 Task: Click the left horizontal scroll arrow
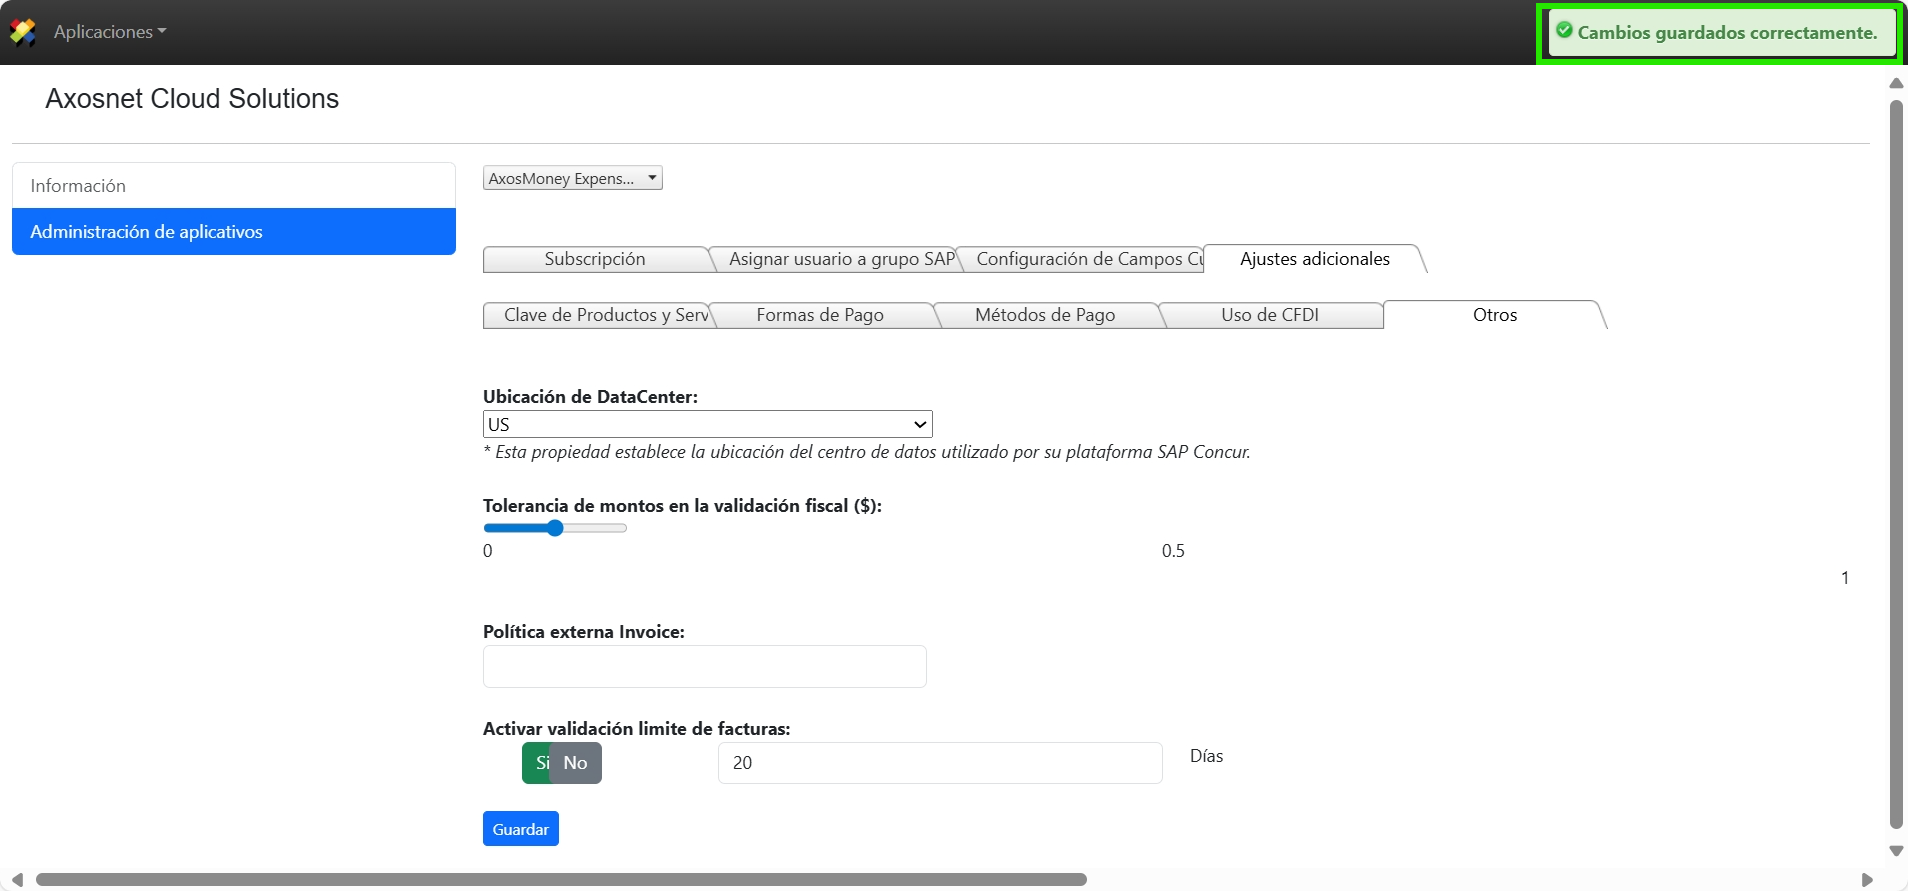click(x=17, y=880)
